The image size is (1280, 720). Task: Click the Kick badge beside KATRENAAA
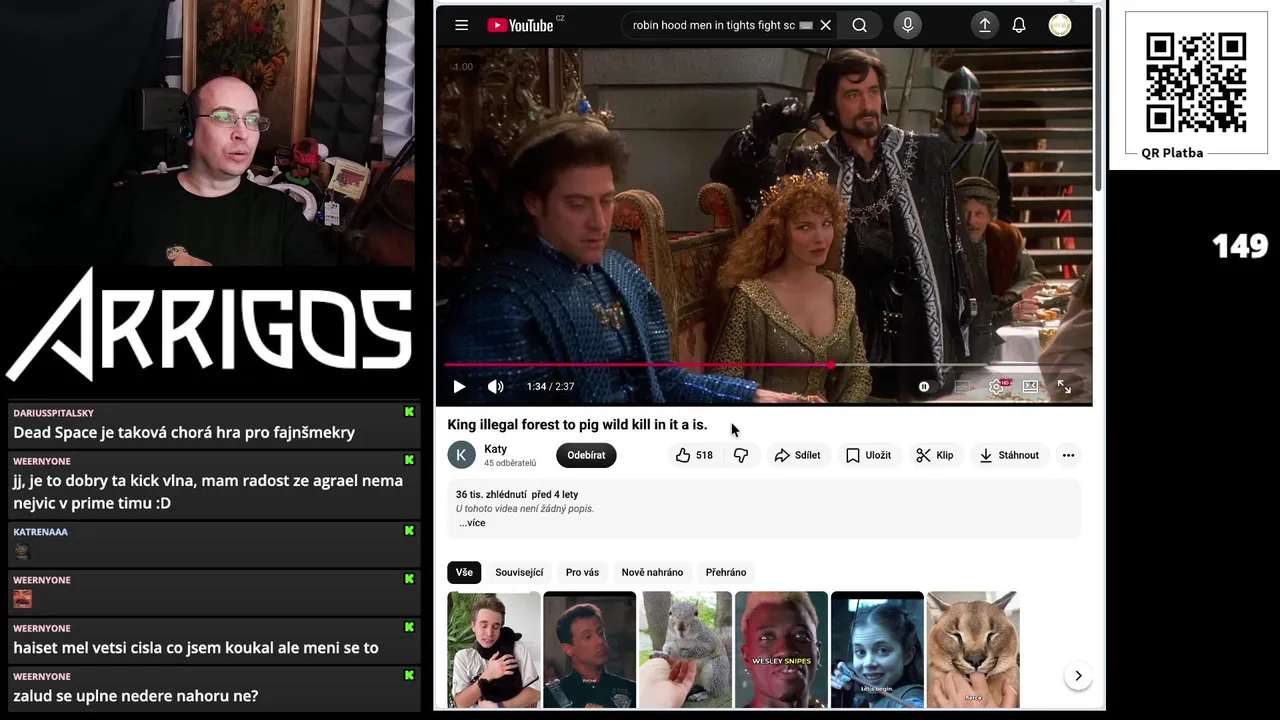coord(409,531)
